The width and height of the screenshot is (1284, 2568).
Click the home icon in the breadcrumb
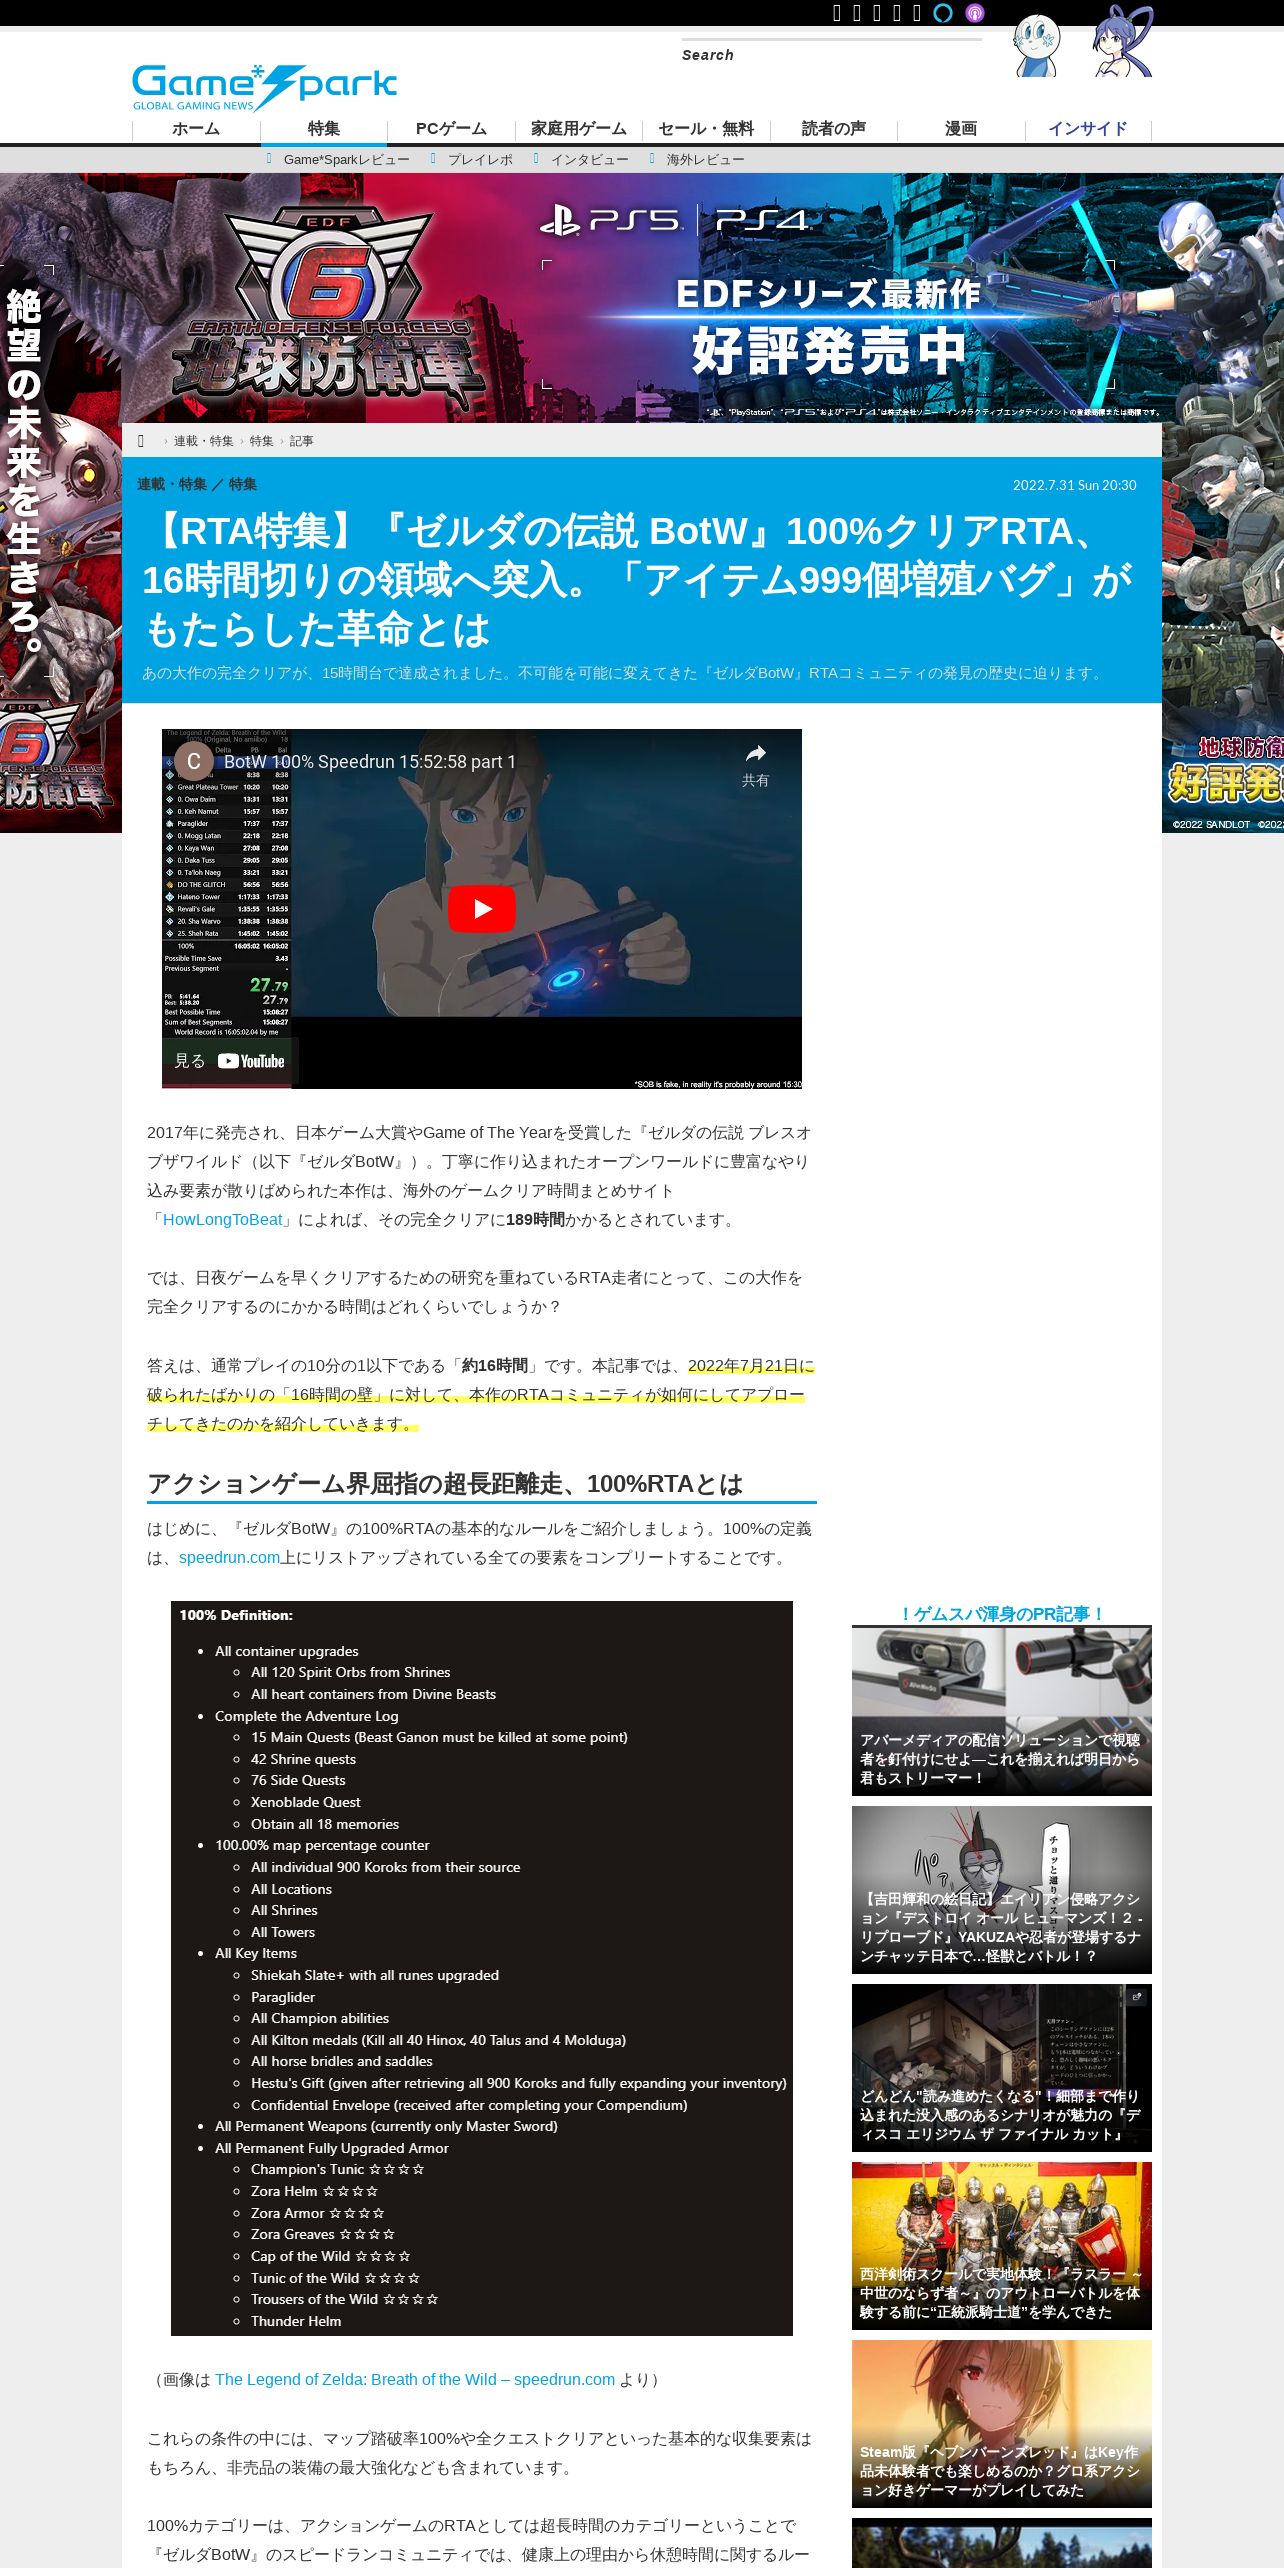tap(141, 441)
